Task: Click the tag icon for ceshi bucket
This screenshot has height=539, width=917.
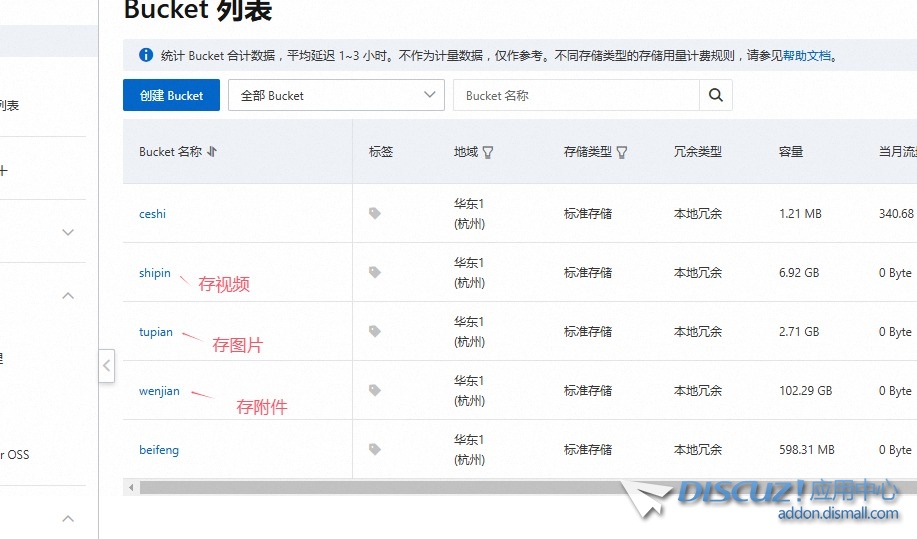Action: point(375,213)
